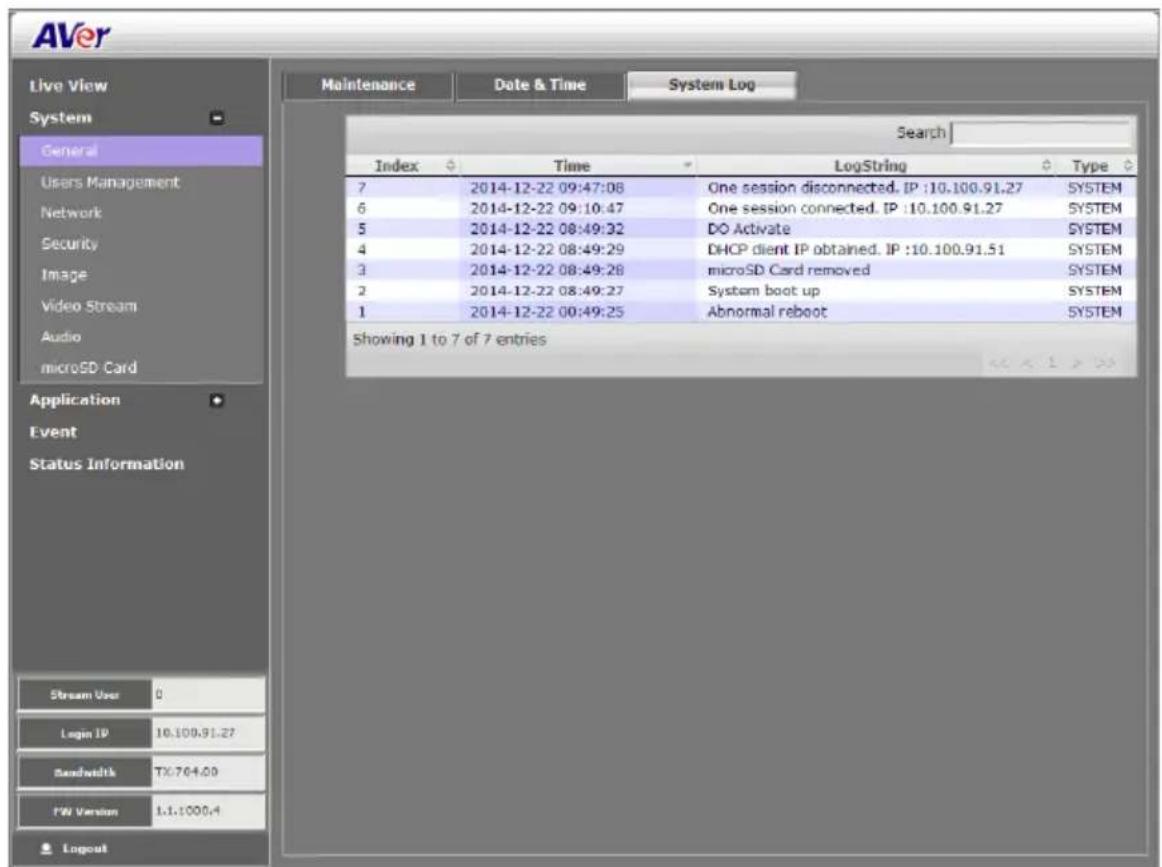Select General under System
1162x867 pixels.
(x=141, y=150)
